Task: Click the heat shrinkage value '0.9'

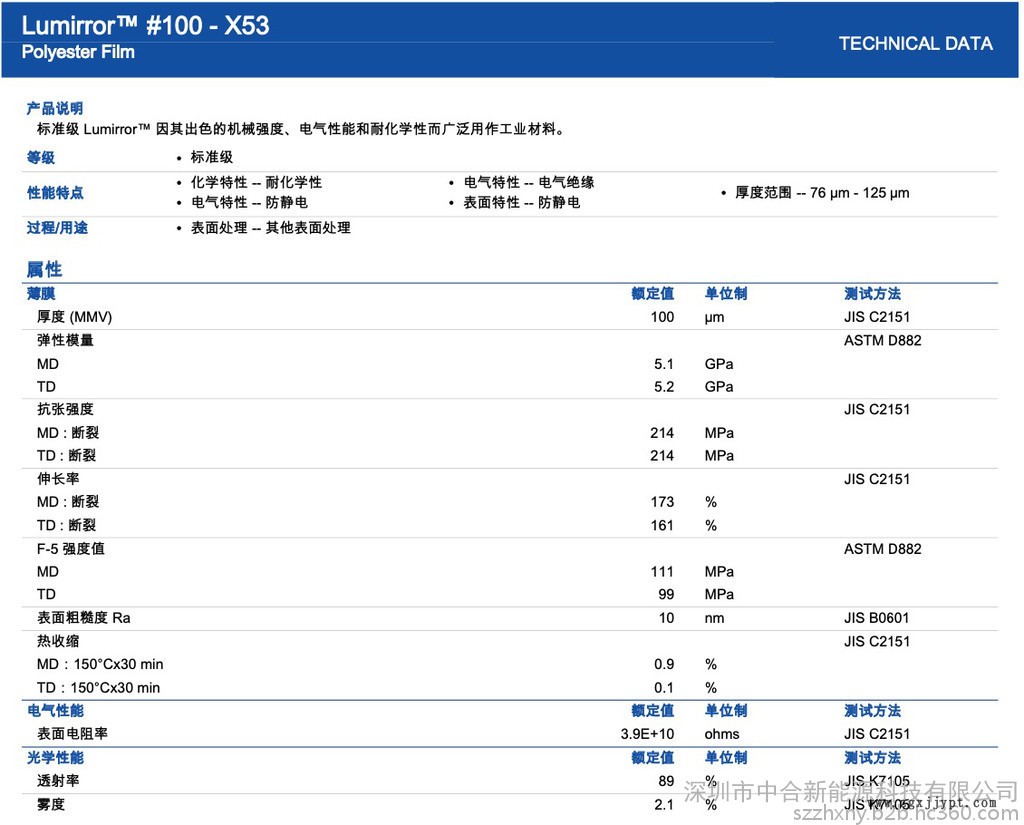Action: [x=664, y=664]
